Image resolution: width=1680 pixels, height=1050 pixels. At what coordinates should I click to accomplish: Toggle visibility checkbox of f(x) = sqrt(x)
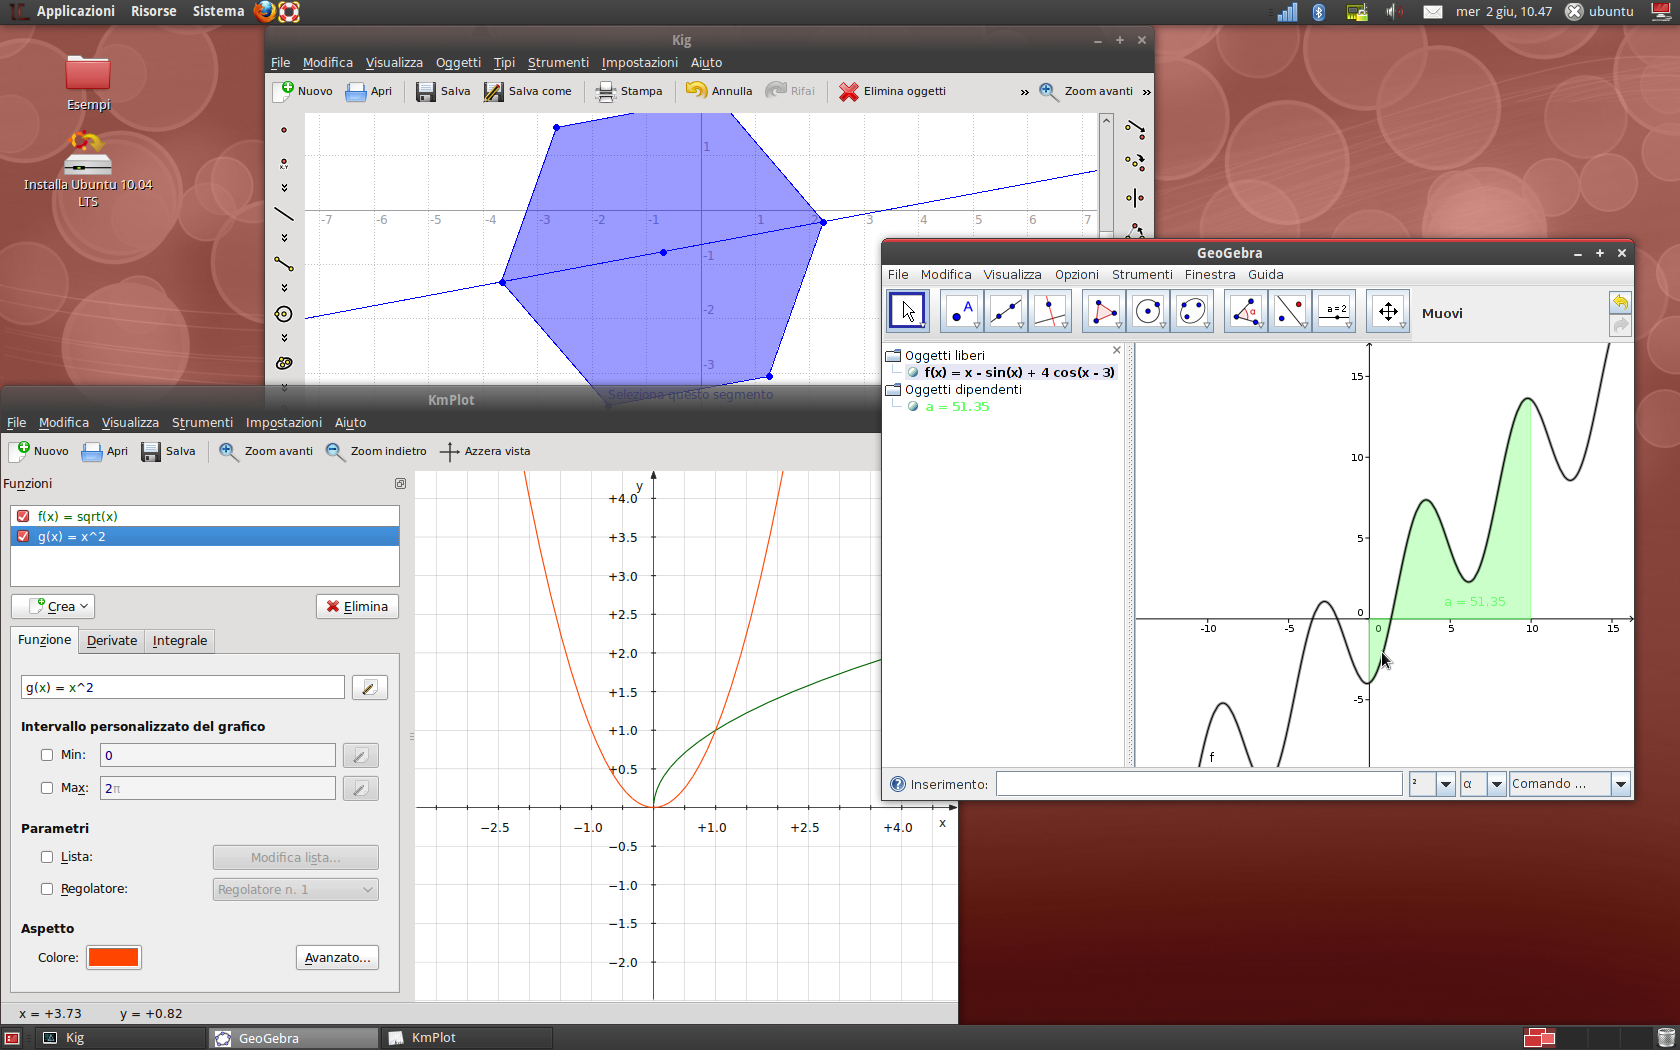(x=23, y=516)
